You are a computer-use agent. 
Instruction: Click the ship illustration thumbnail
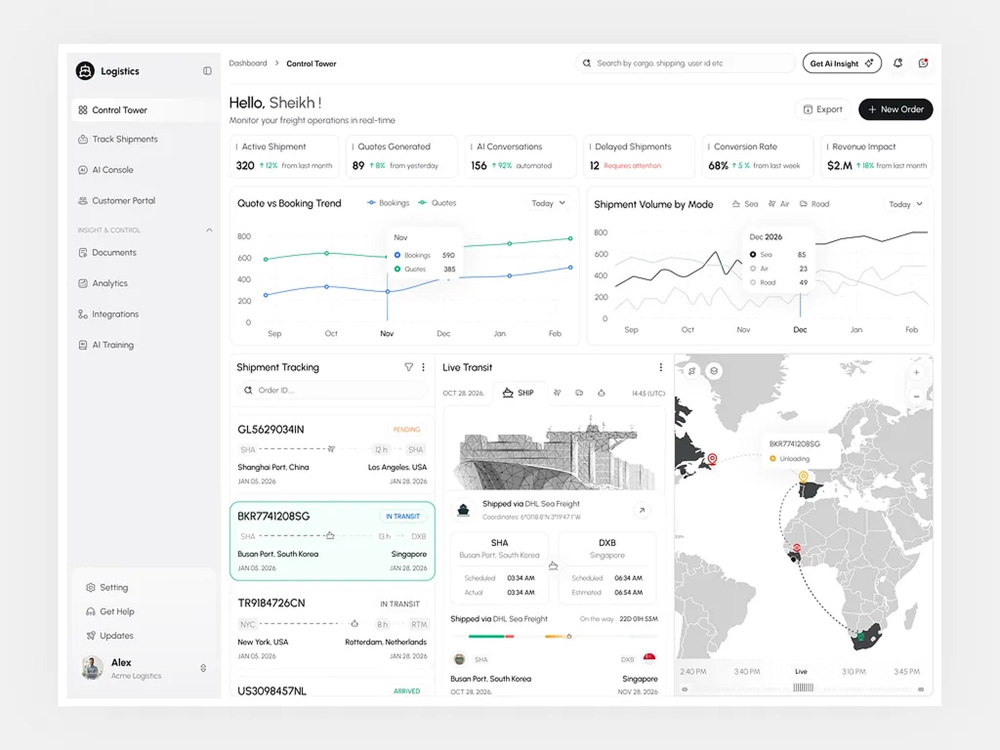[554, 452]
